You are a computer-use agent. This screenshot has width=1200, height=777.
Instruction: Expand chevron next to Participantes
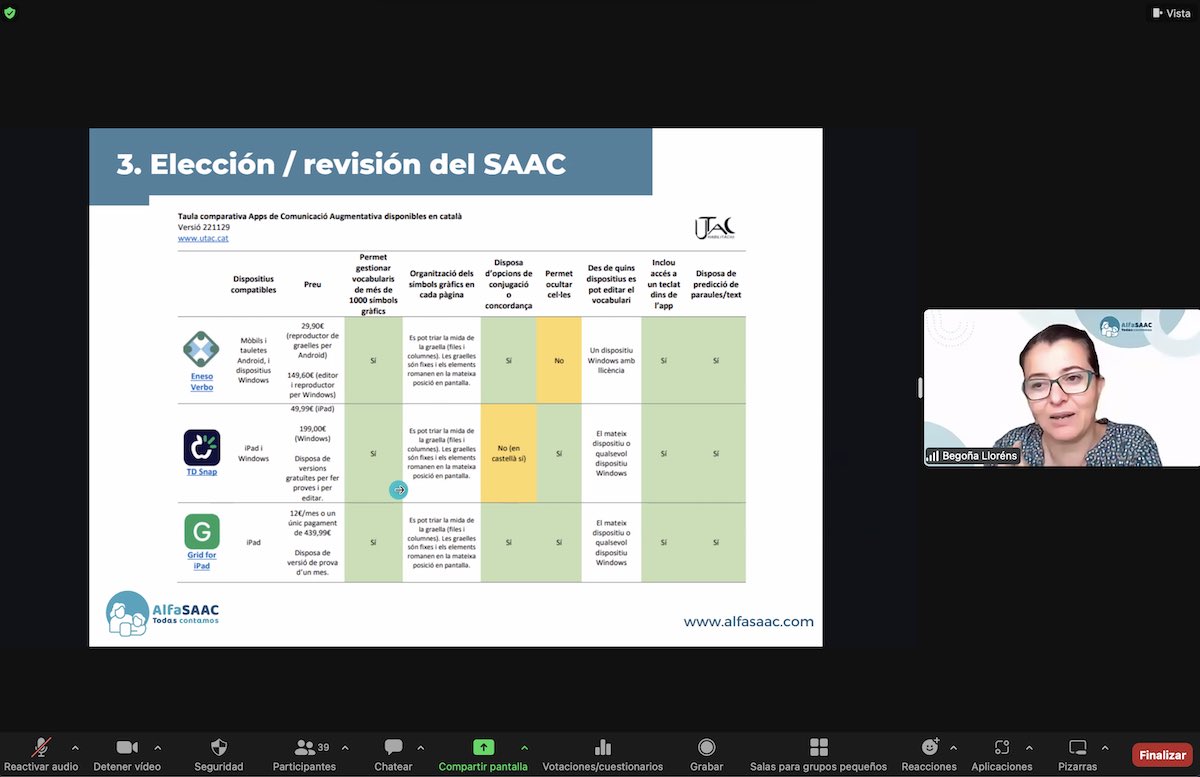point(346,748)
